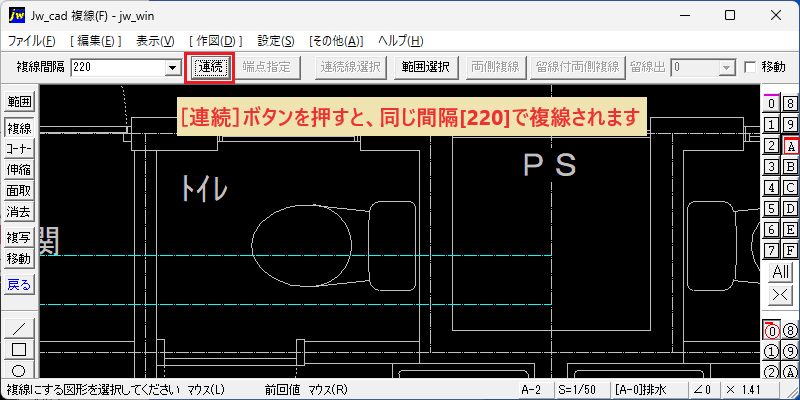The width and height of the screenshot is (800, 400).
Task: Toggle layer 8 in the layer panel
Action: [x=790, y=104]
